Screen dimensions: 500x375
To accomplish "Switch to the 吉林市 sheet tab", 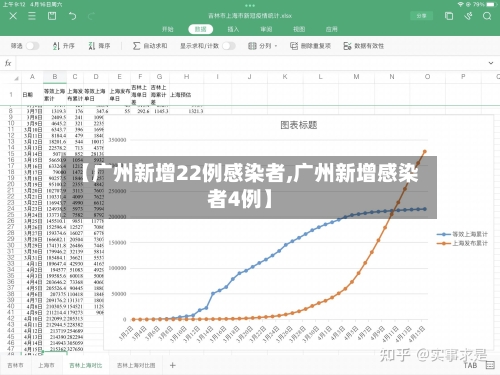I will tap(15, 365).
